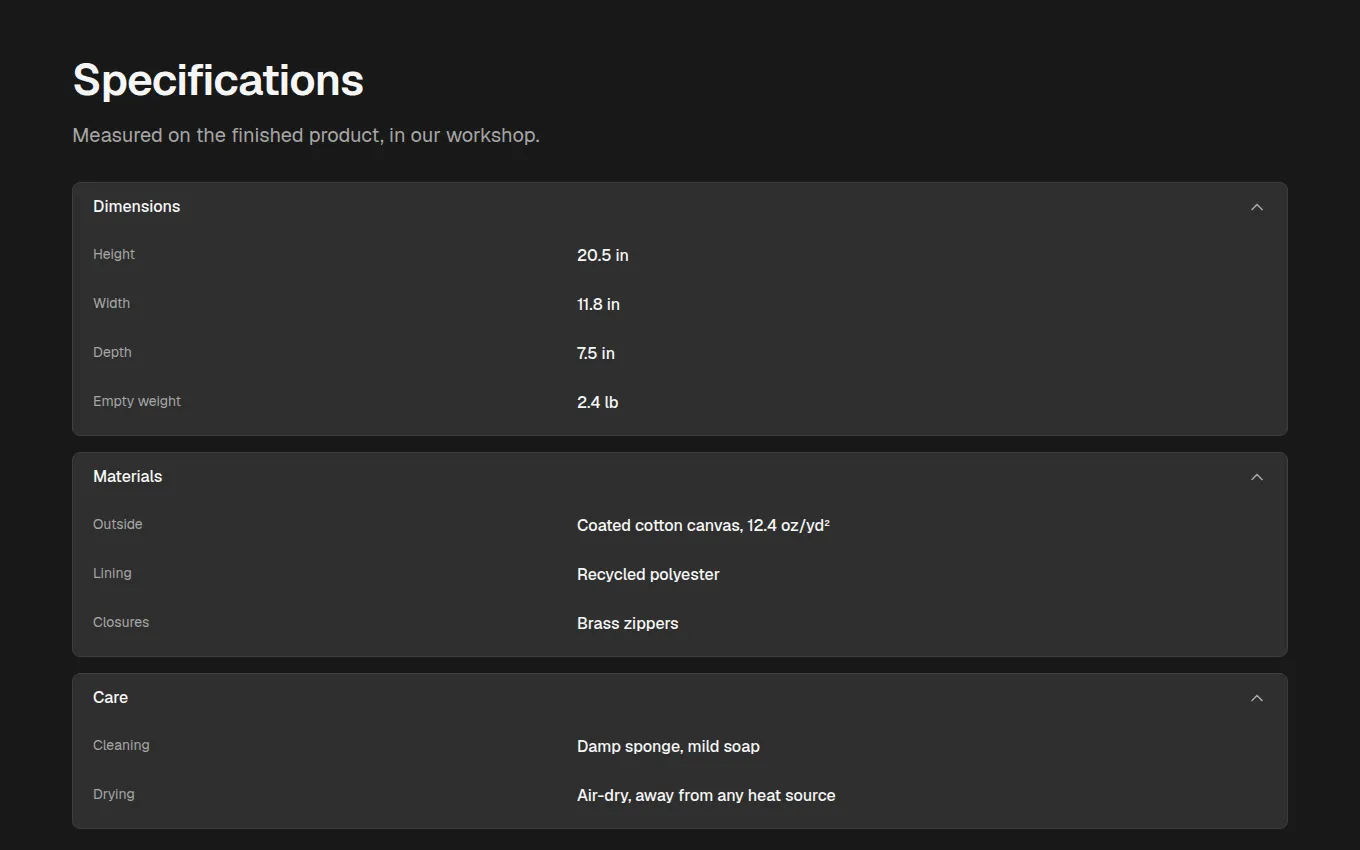1360x850 pixels.
Task: Select the Damp sponge, mild soap value
Action: (x=668, y=746)
